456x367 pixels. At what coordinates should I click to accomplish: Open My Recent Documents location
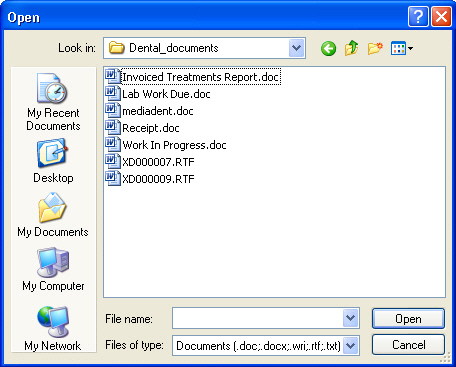pos(53,102)
